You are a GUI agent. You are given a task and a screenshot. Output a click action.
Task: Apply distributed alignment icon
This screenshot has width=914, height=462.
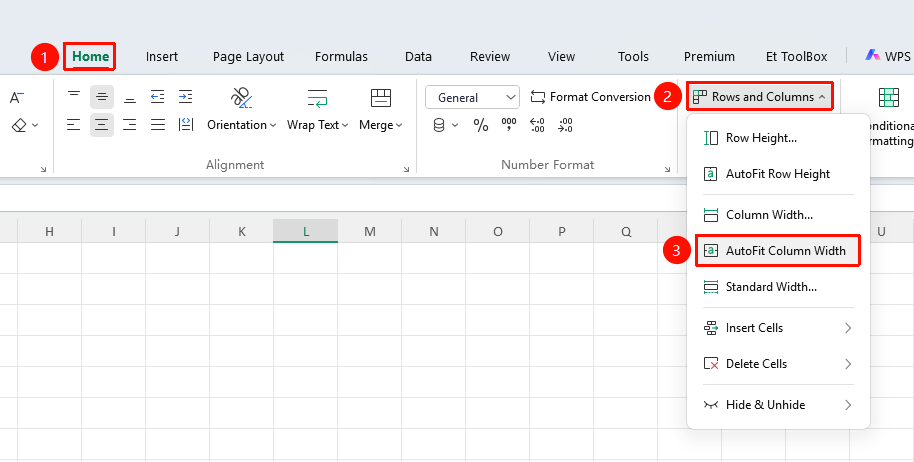click(185, 125)
